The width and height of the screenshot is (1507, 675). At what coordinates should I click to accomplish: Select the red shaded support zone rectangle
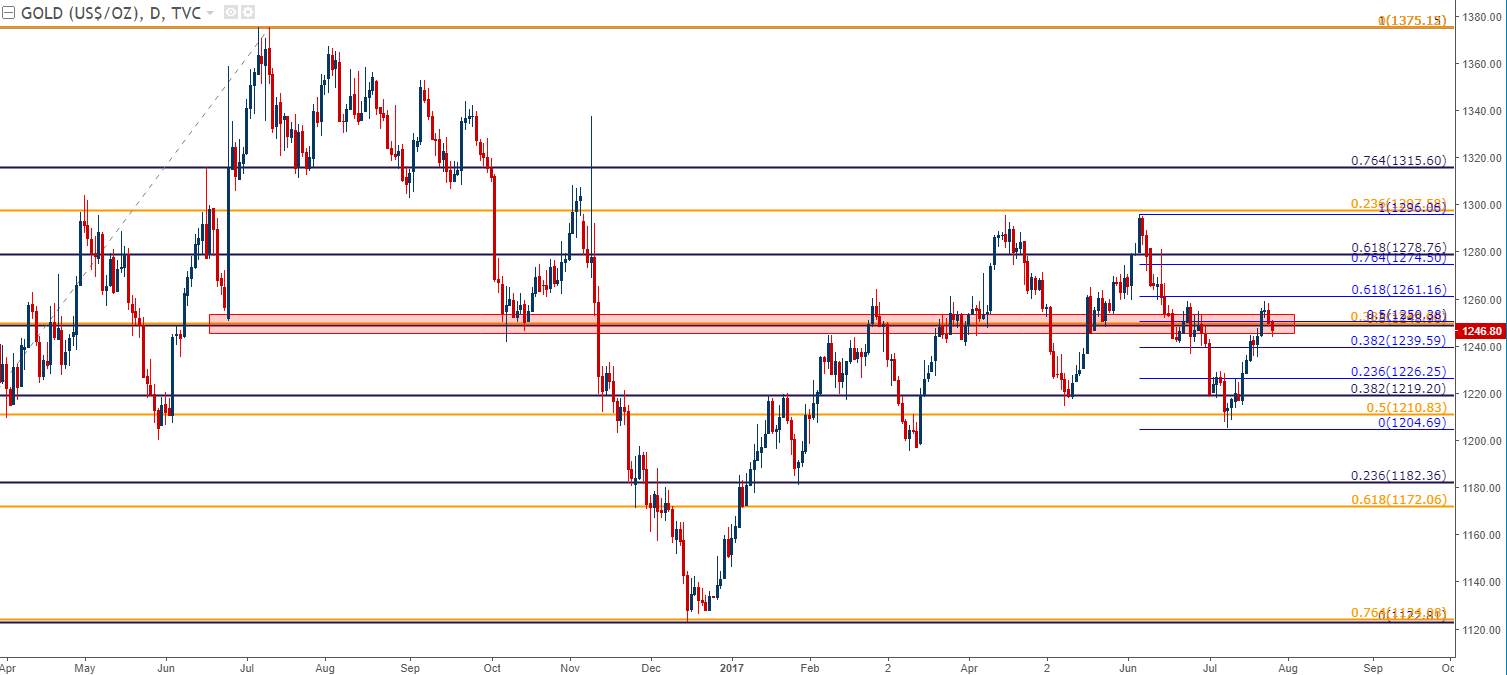pyautogui.click(x=752, y=324)
